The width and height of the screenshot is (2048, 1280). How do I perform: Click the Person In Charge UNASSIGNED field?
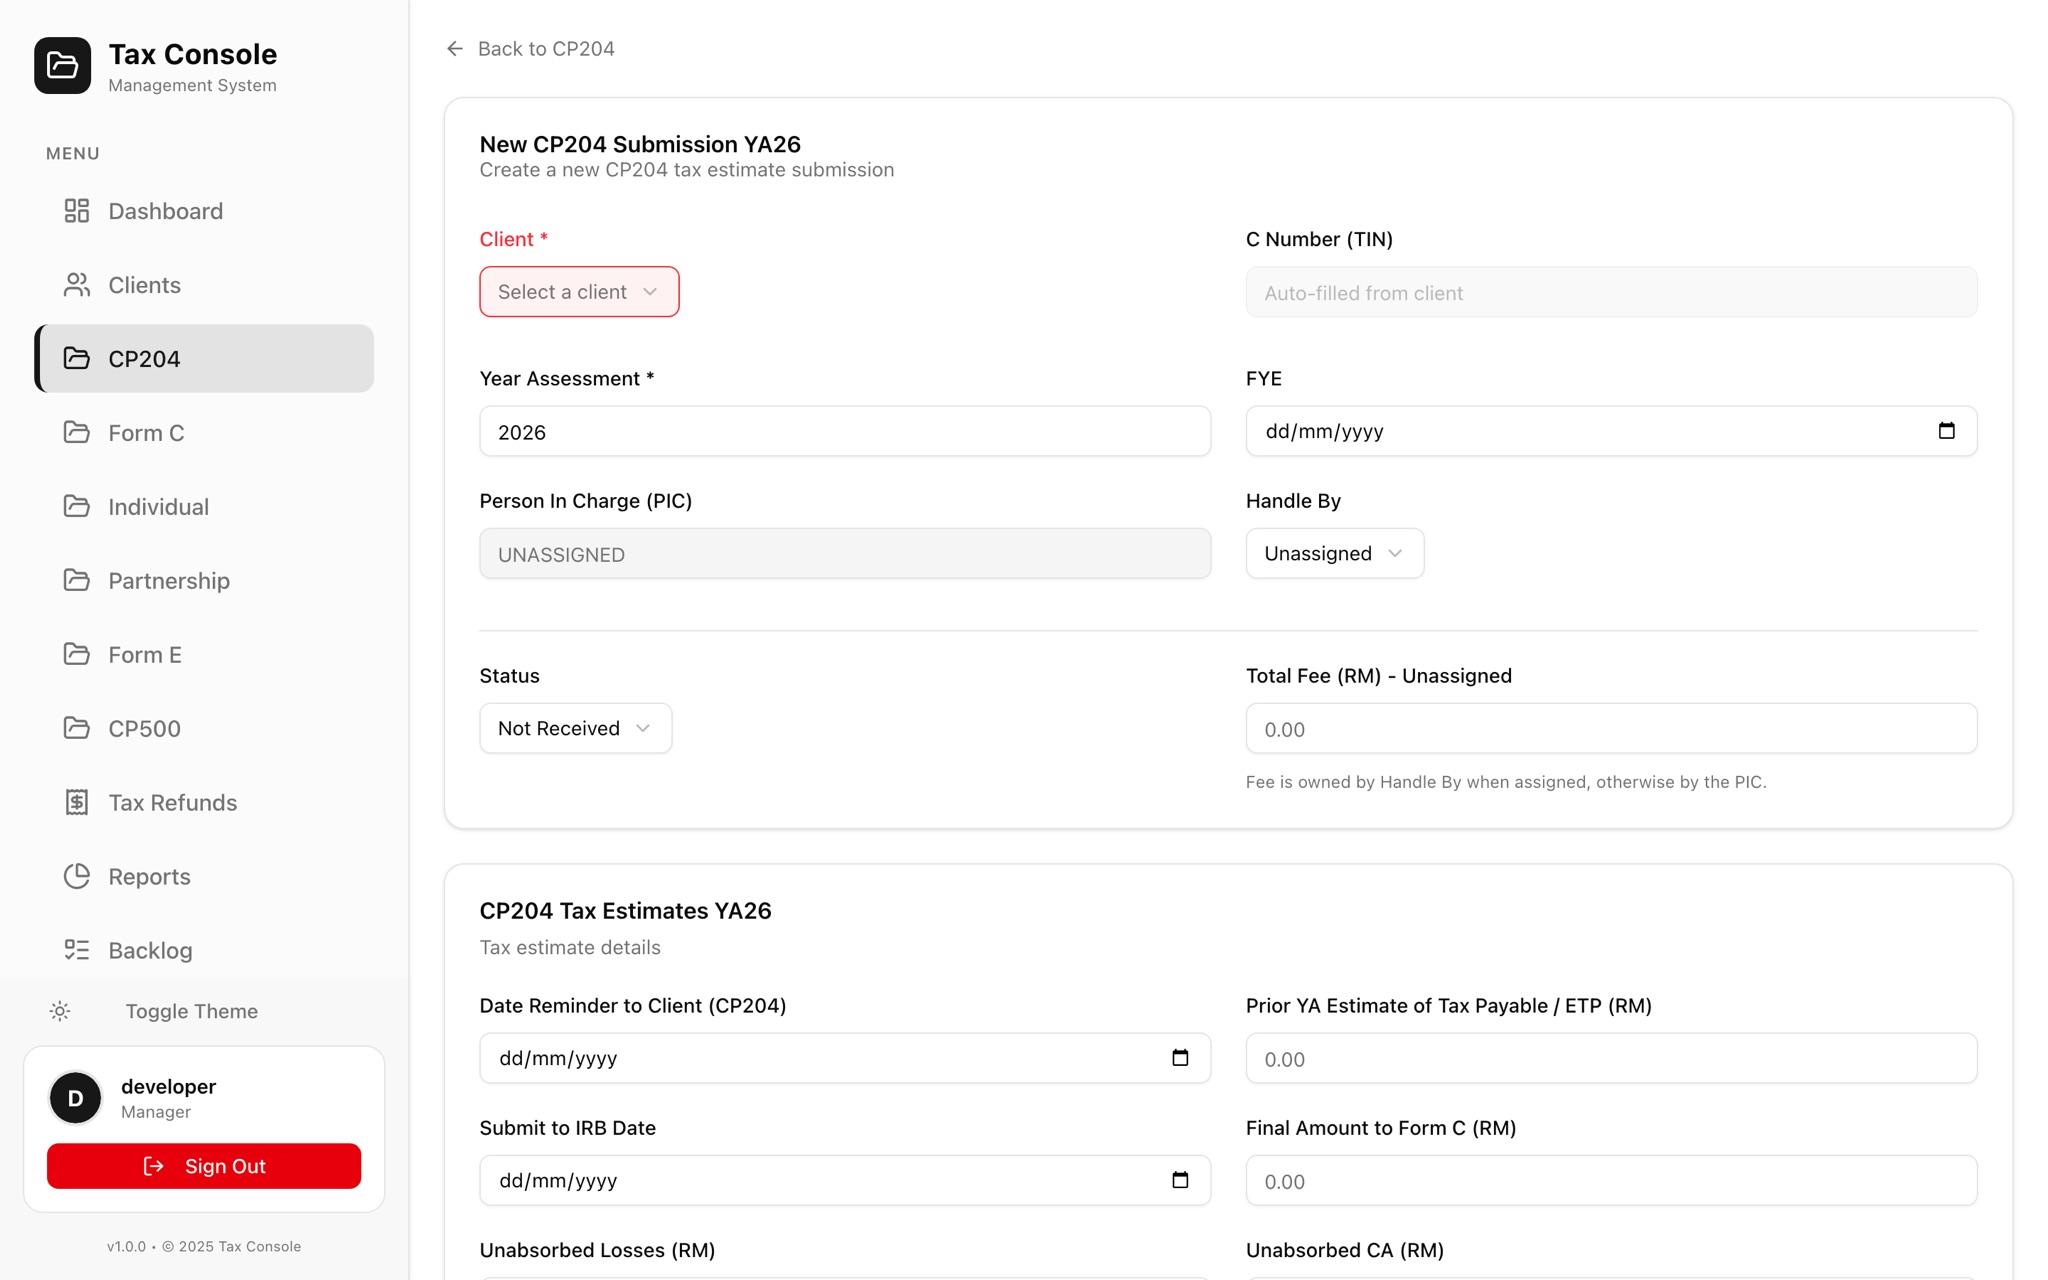(845, 553)
